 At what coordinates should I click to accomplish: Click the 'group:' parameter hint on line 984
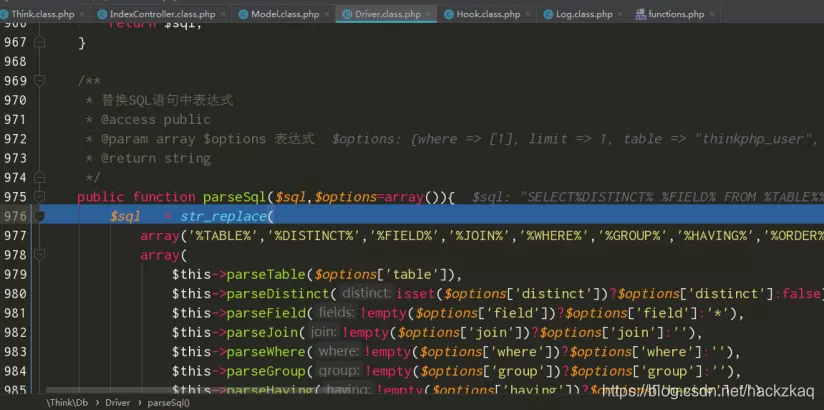tap(339, 371)
